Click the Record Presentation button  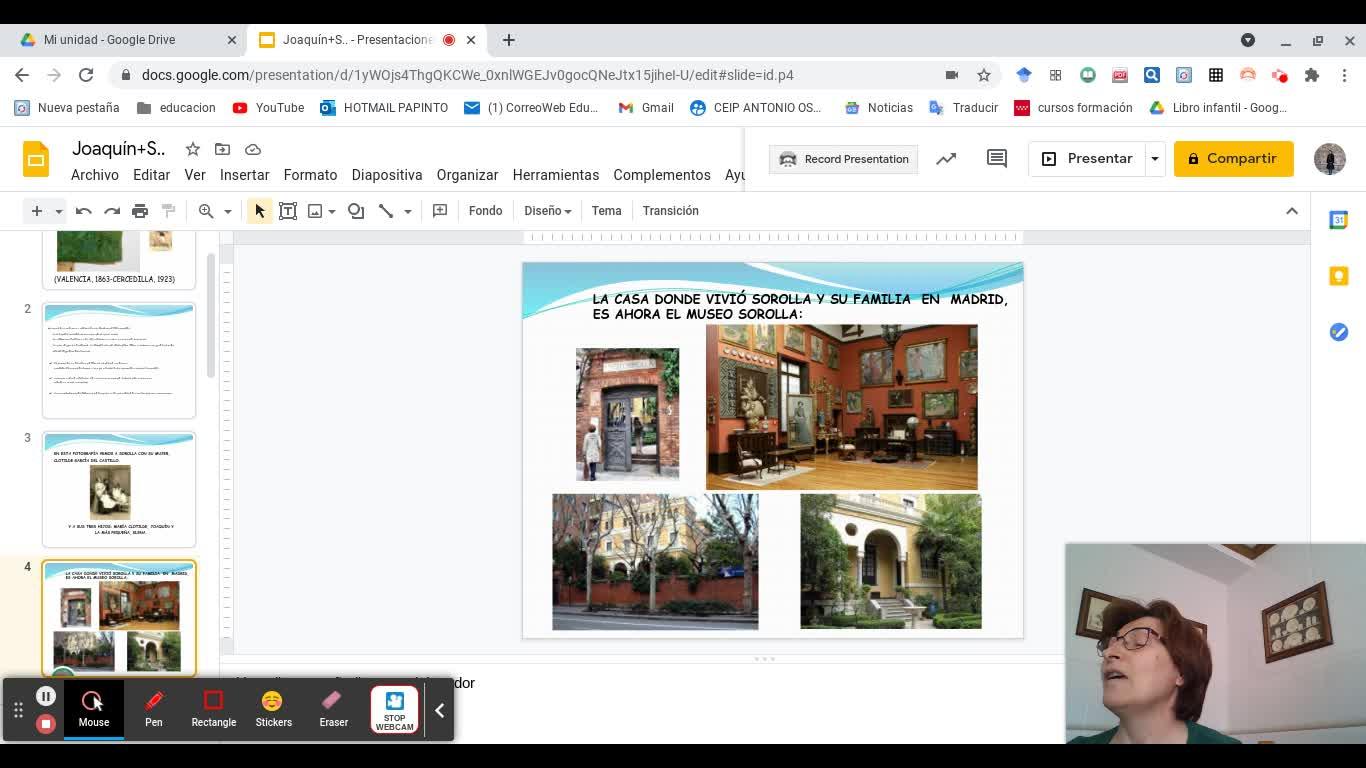tap(844, 159)
